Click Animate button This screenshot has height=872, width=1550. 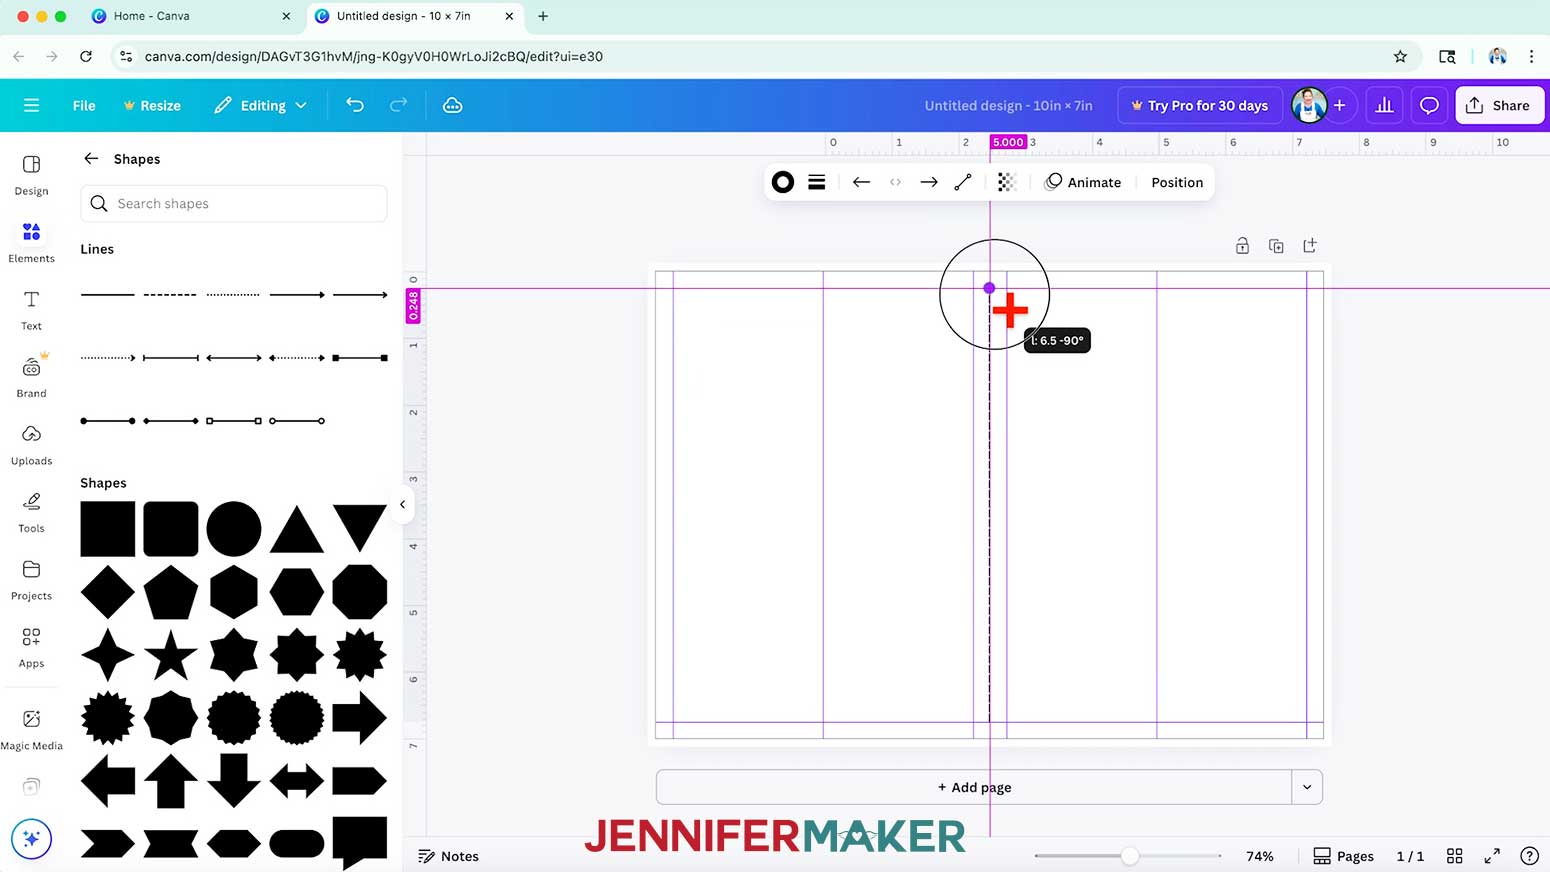[x=1083, y=182]
